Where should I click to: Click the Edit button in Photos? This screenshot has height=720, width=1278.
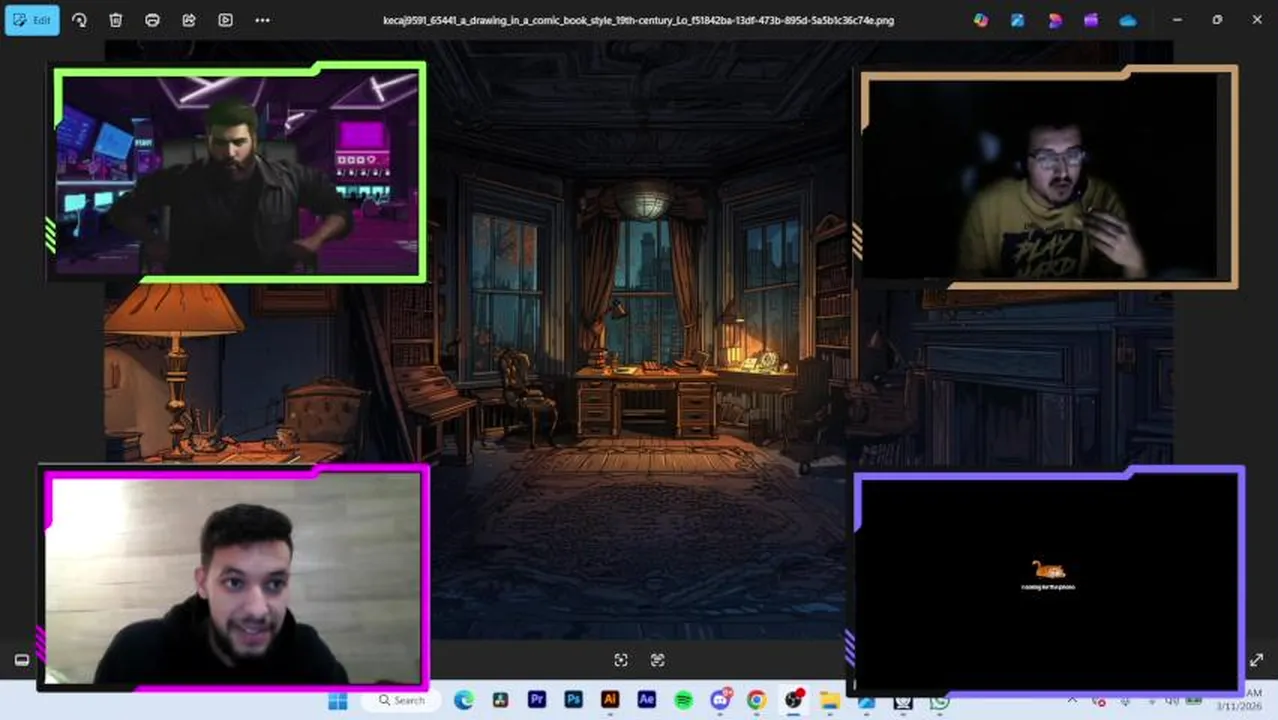coord(32,20)
